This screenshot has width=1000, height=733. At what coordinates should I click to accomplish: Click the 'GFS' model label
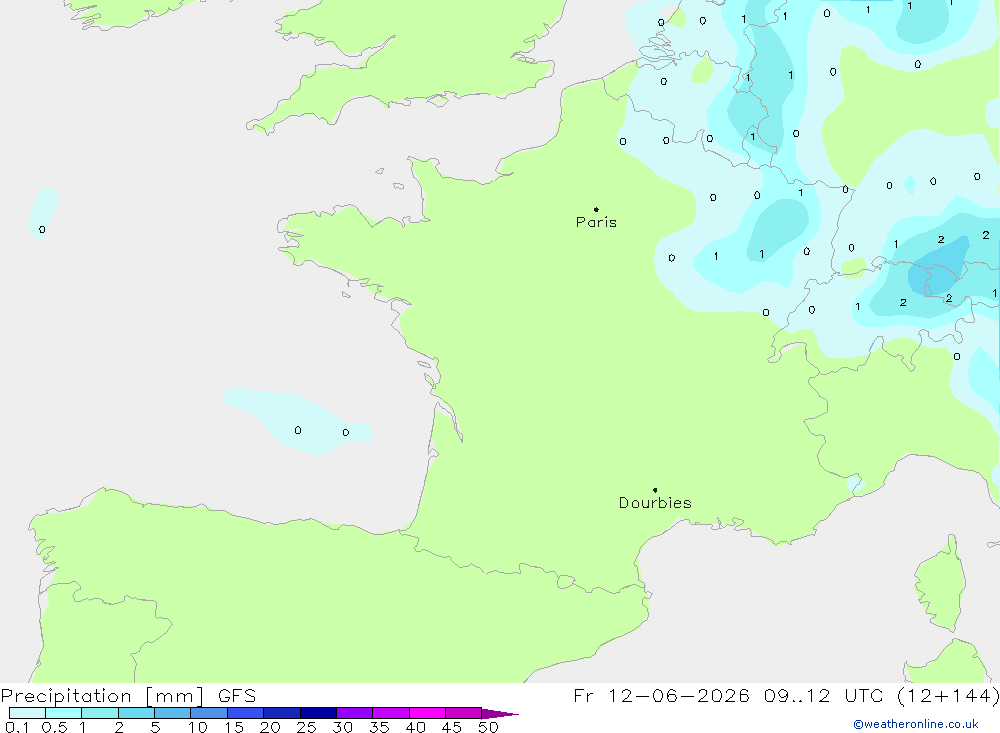point(237,696)
